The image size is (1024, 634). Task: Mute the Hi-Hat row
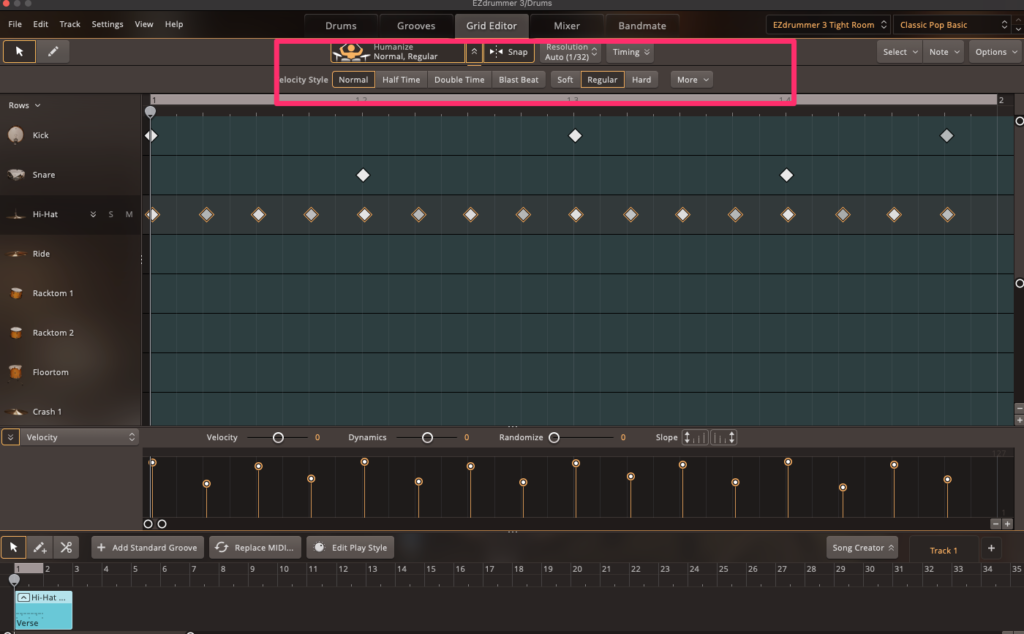click(129, 214)
